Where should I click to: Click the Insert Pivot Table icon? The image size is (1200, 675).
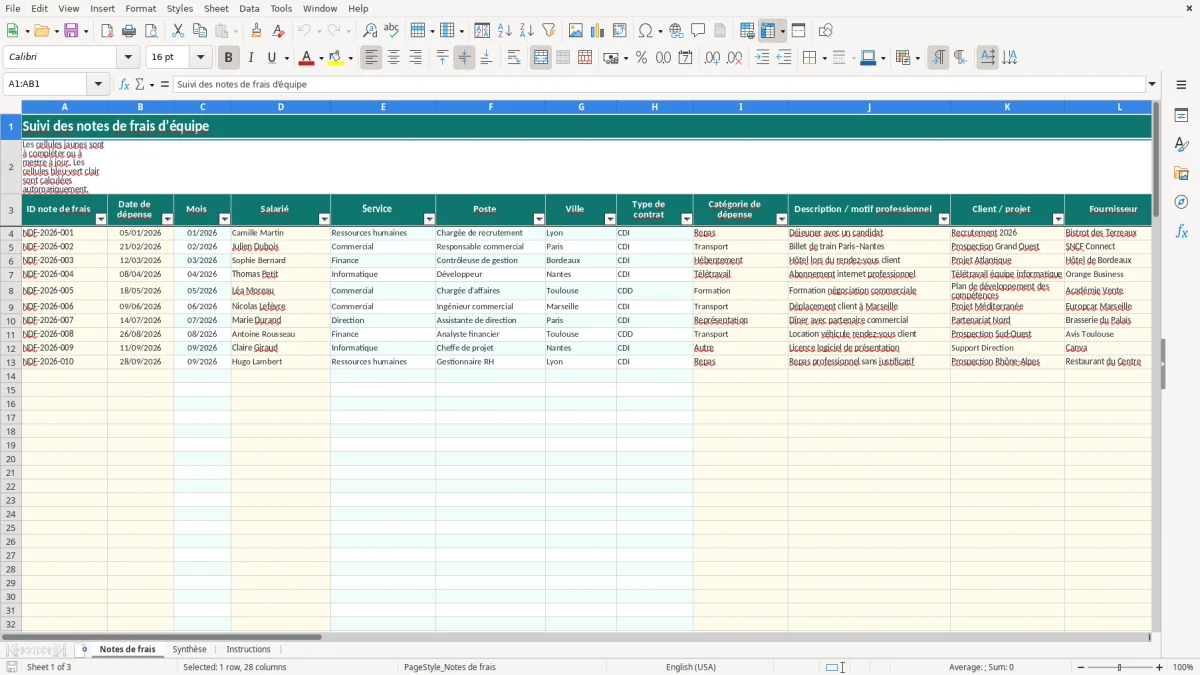coord(620,31)
